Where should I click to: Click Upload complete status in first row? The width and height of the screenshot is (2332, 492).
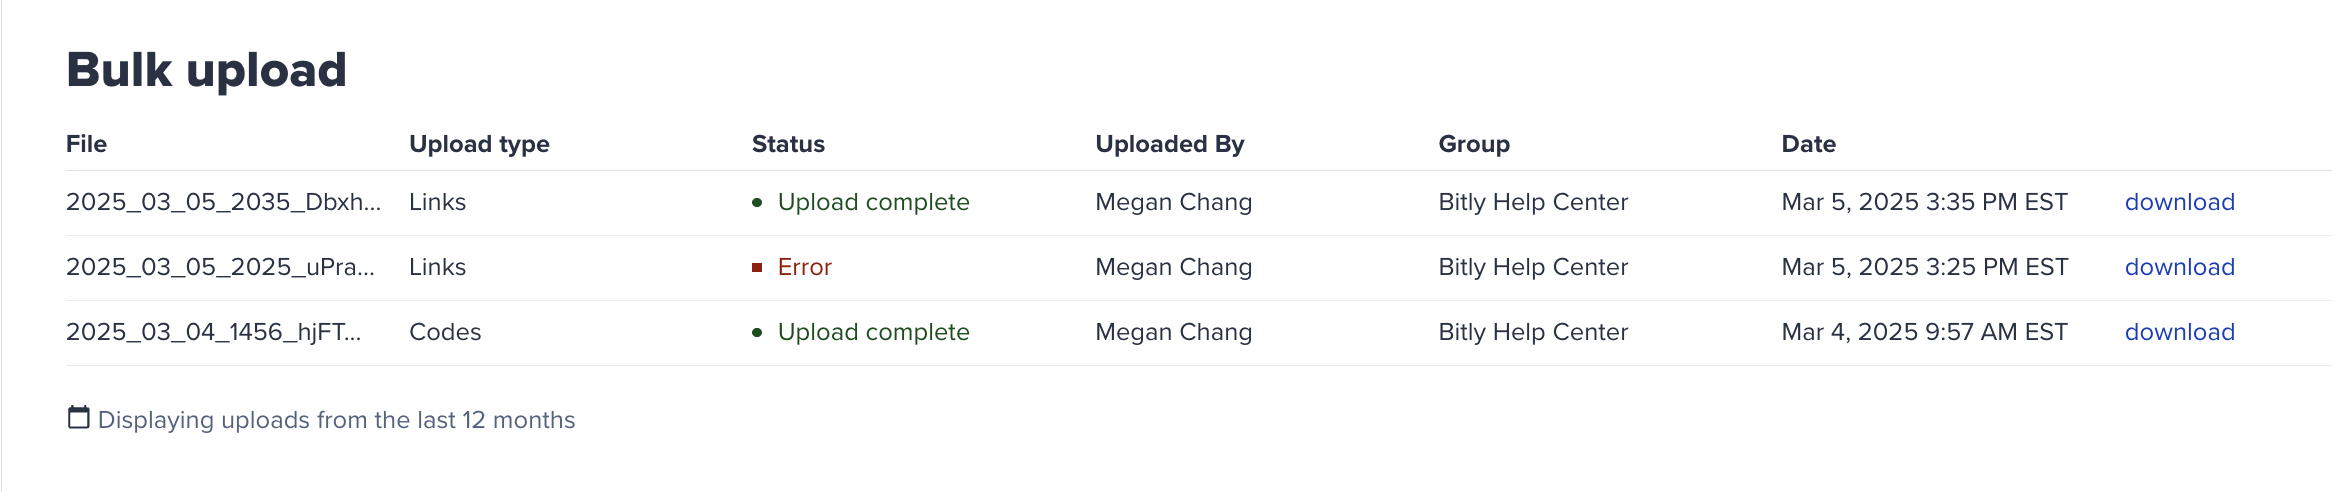point(873,202)
